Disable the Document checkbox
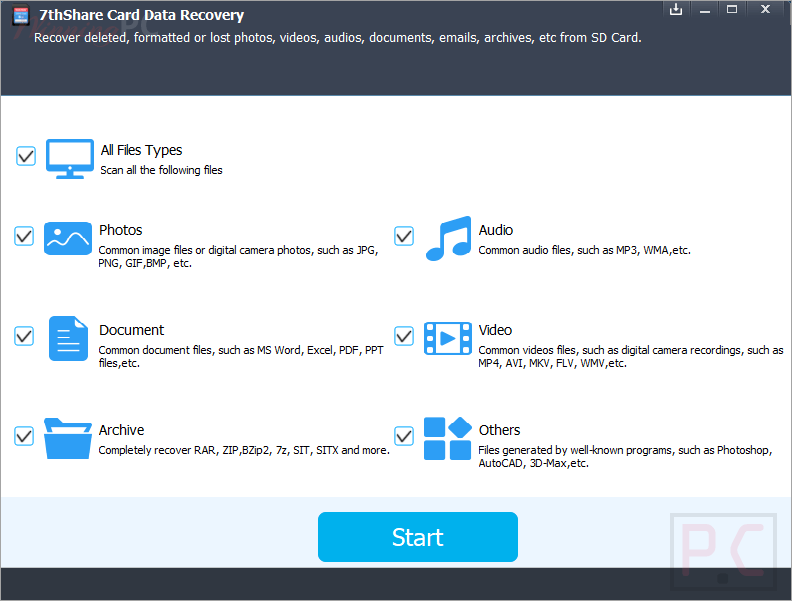This screenshot has width=792, height=601. (x=24, y=336)
